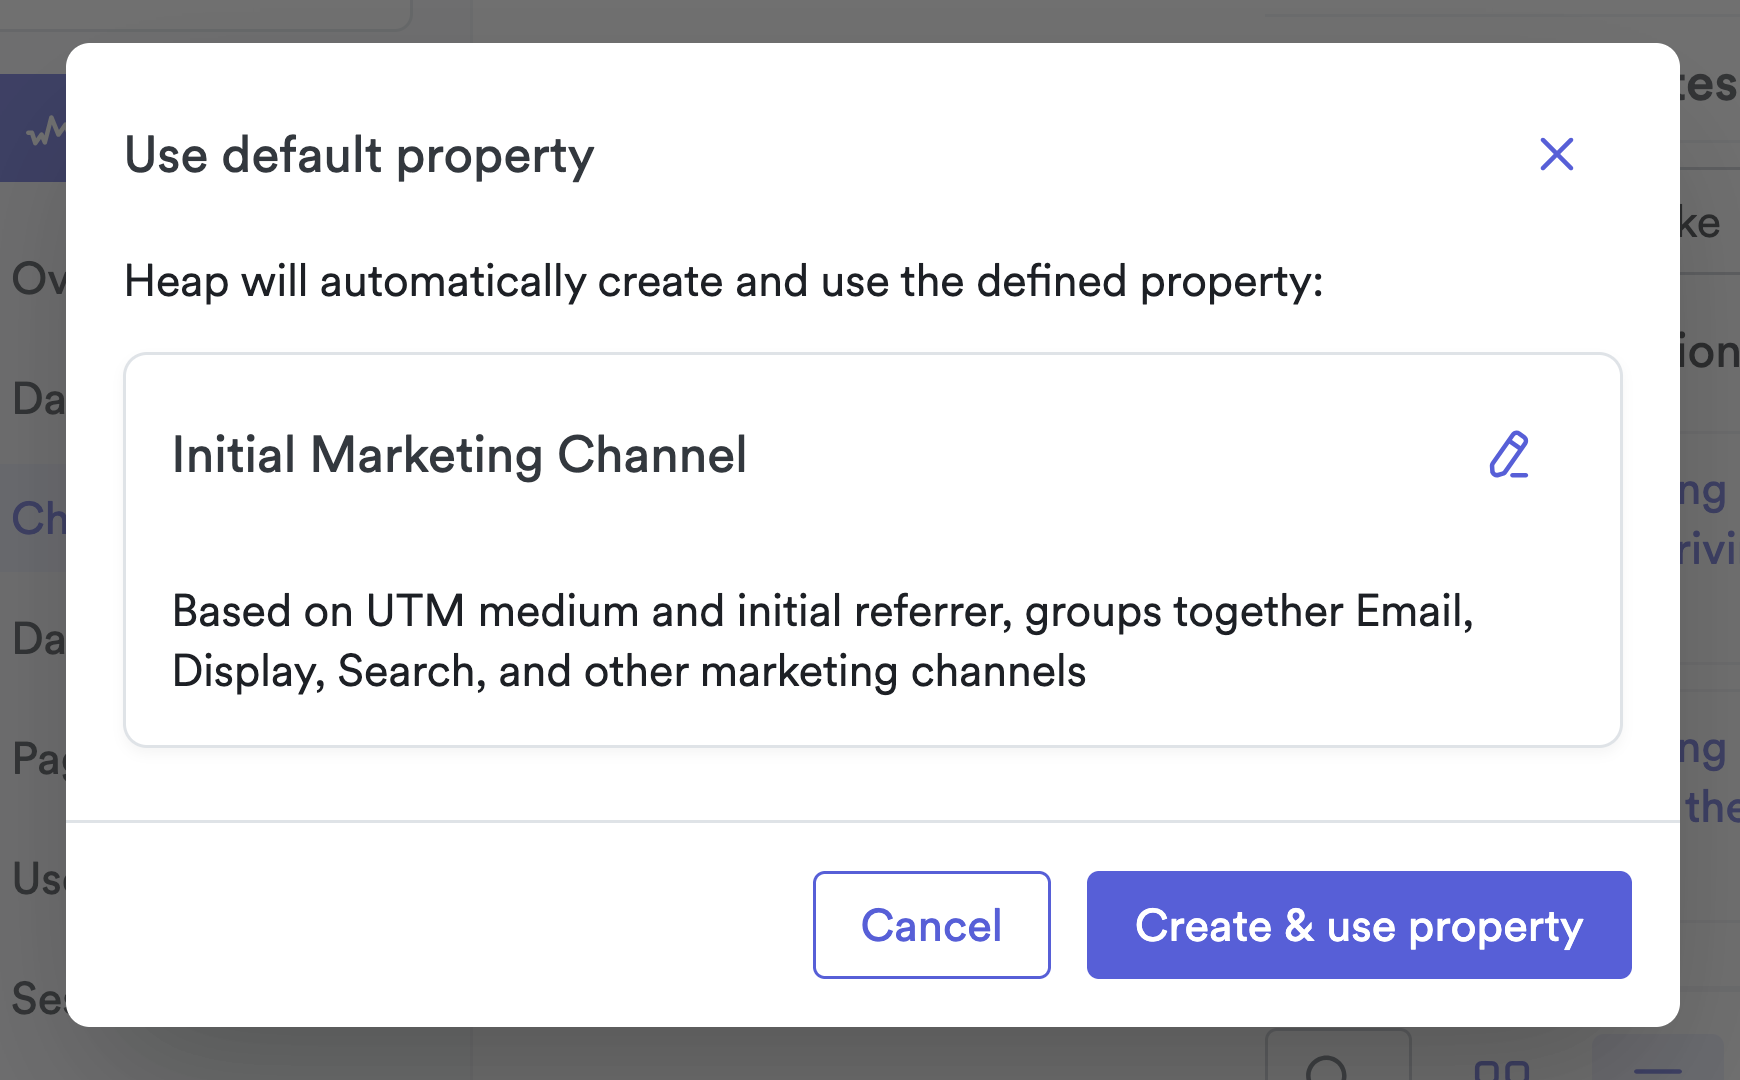Click the Heap pulse logo icon
The height and width of the screenshot is (1080, 1740).
[x=42, y=130]
